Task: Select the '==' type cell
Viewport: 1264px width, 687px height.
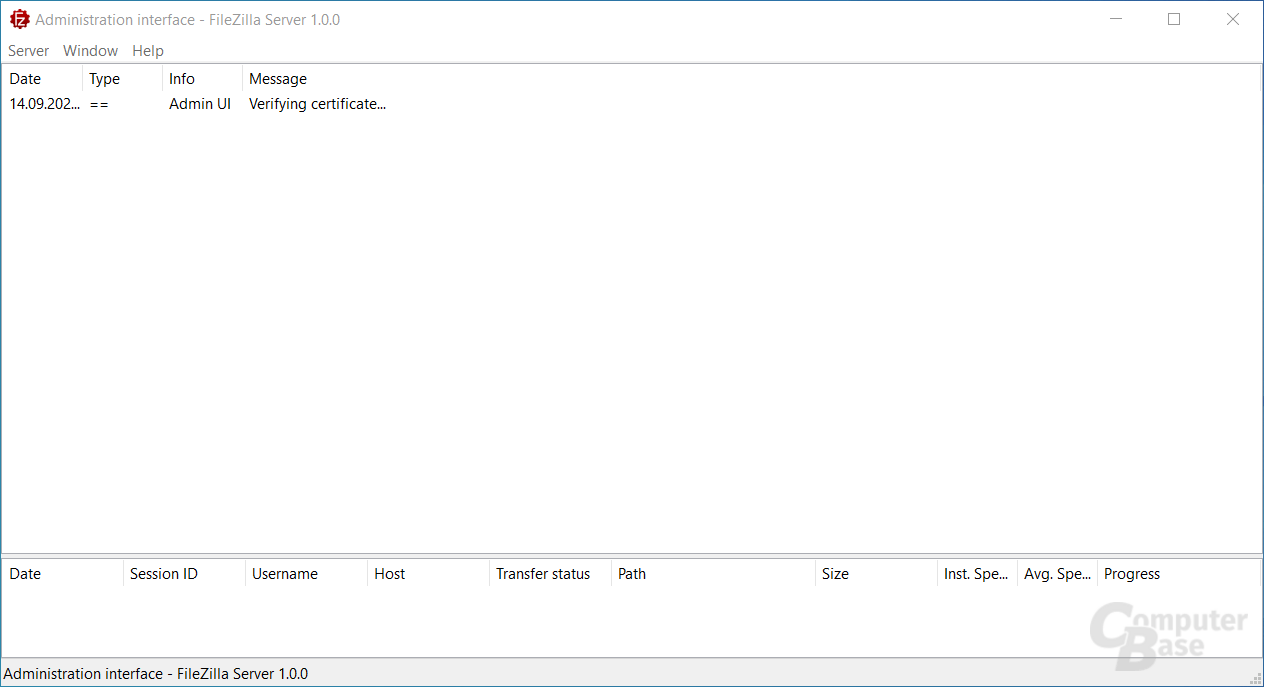Action: point(99,104)
